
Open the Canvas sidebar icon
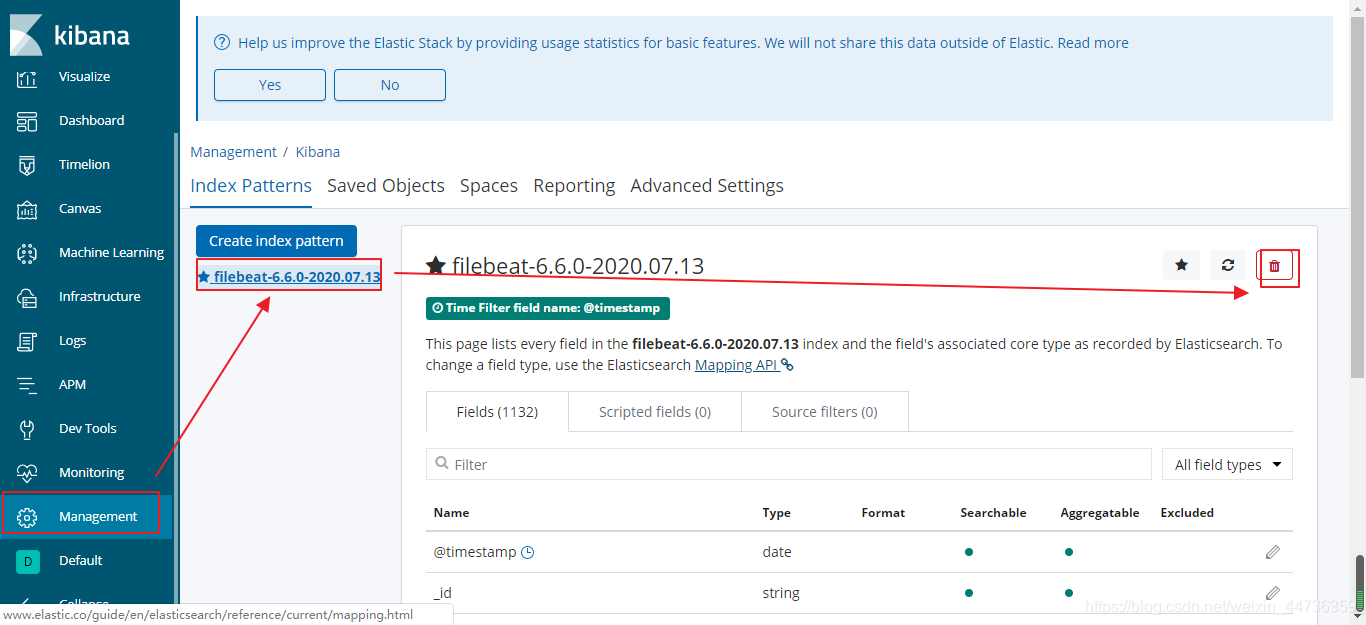click(x=28, y=209)
